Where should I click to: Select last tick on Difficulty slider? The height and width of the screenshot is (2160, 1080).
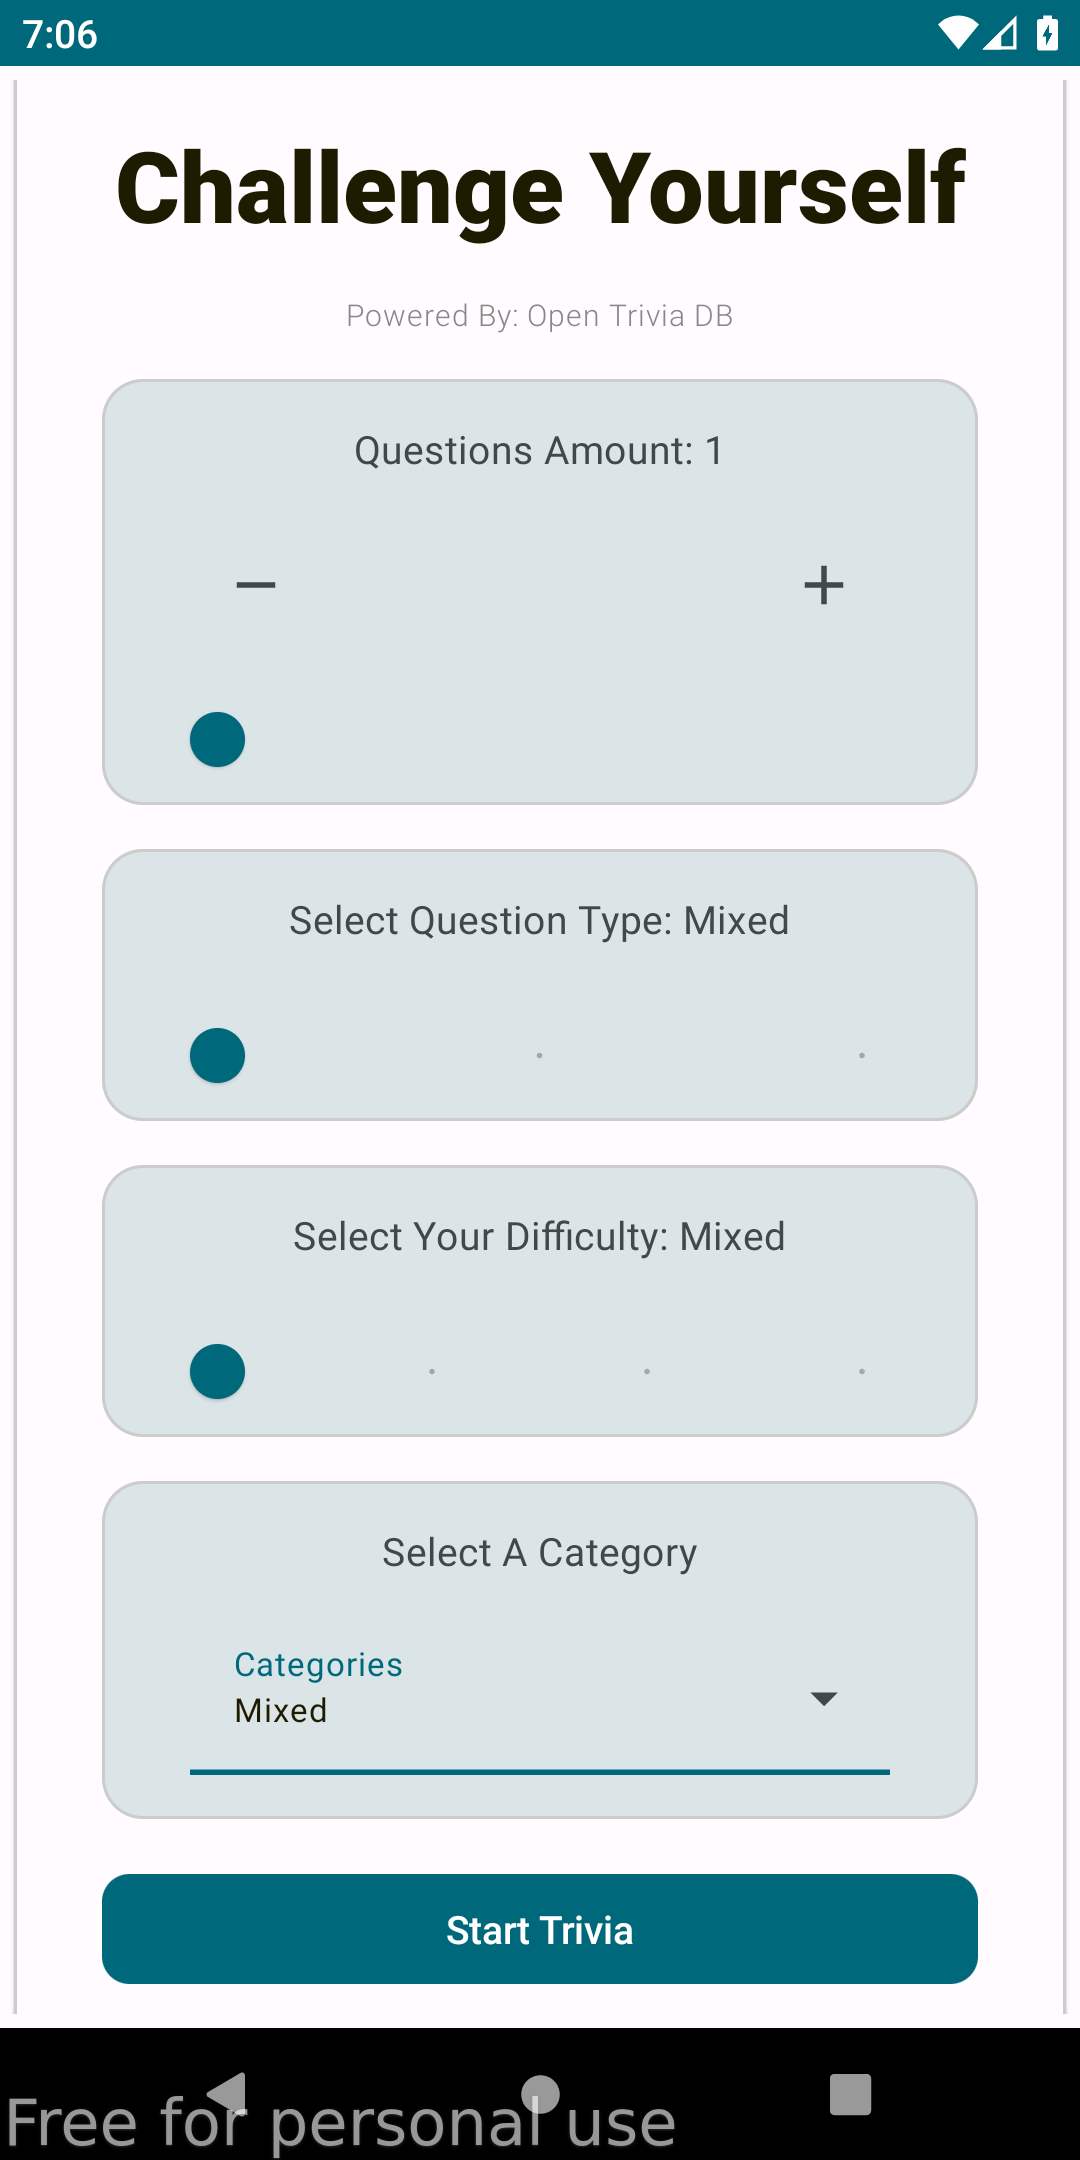pos(862,1372)
